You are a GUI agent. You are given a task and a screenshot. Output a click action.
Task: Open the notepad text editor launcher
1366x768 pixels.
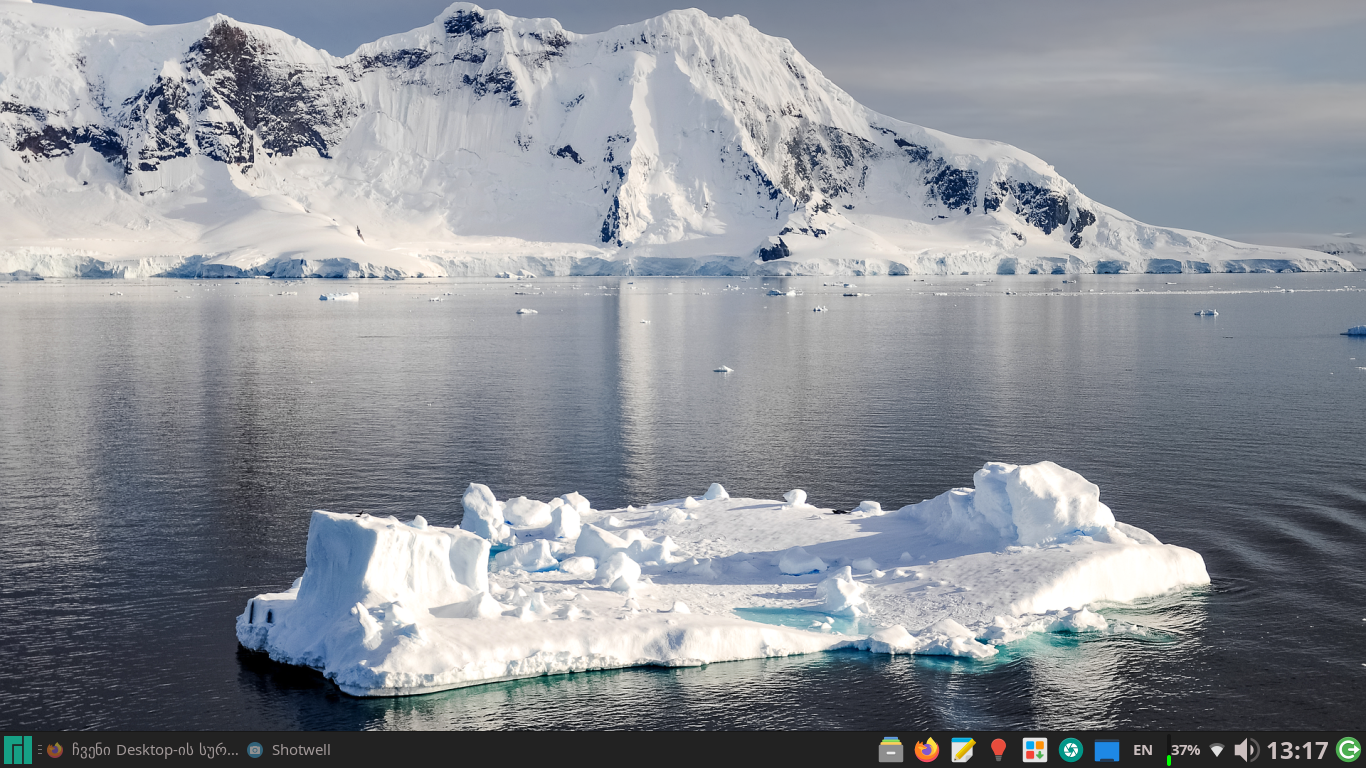[x=963, y=750]
